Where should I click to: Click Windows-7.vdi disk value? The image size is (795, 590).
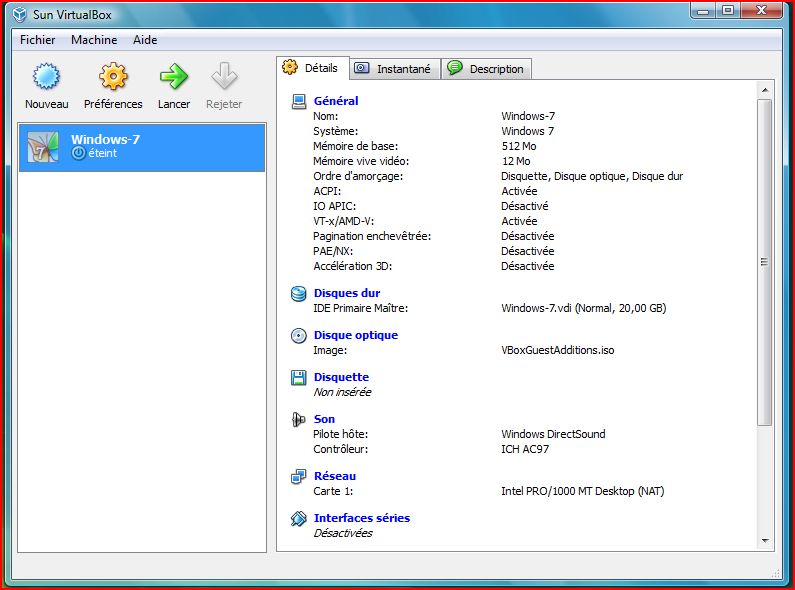pos(584,308)
